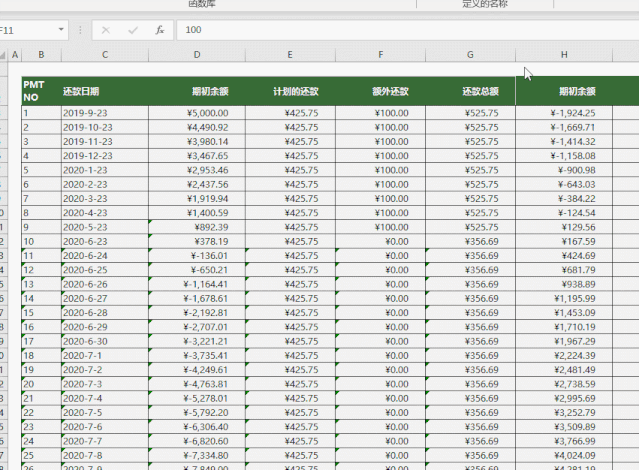This screenshot has height=470, width=639.
Task: Select cell with ¥378.19
Action: pyautogui.click(x=197, y=241)
